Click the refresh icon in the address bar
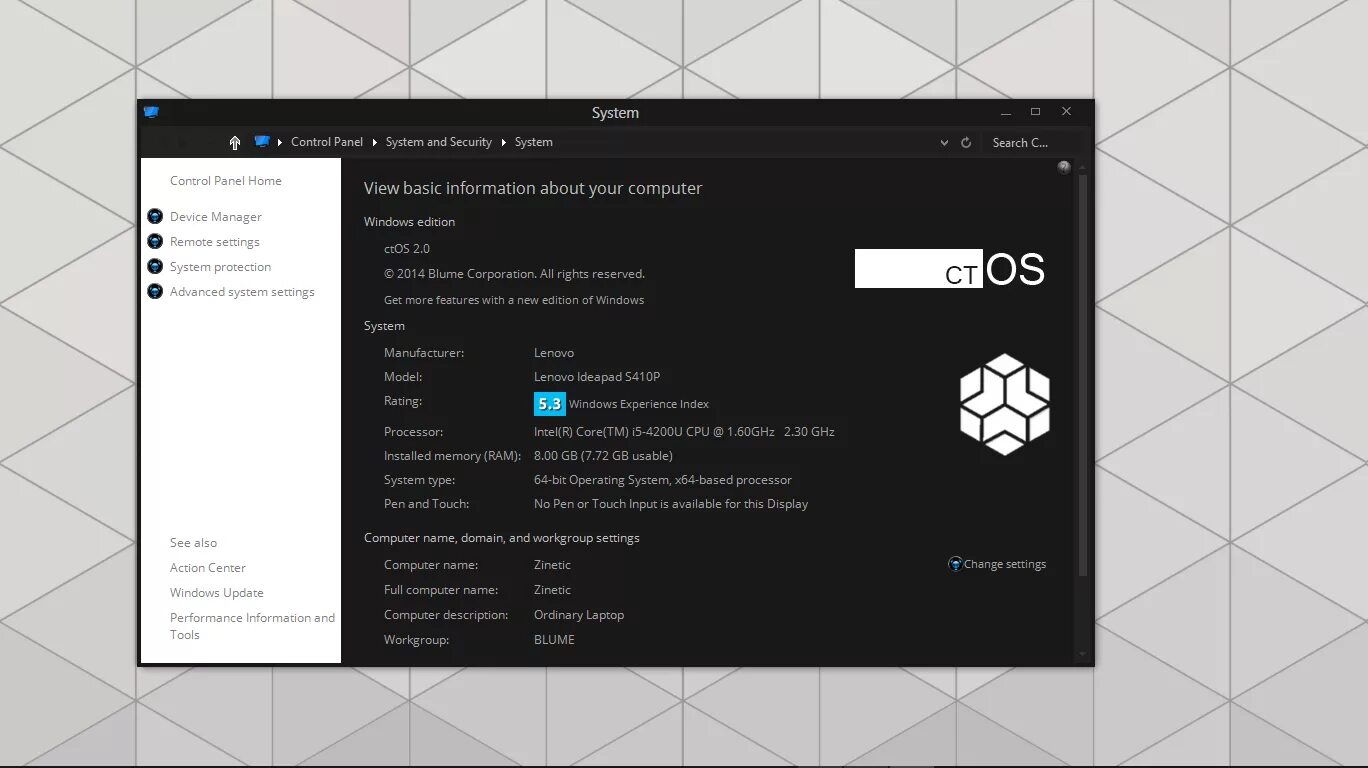 click(965, 142)
